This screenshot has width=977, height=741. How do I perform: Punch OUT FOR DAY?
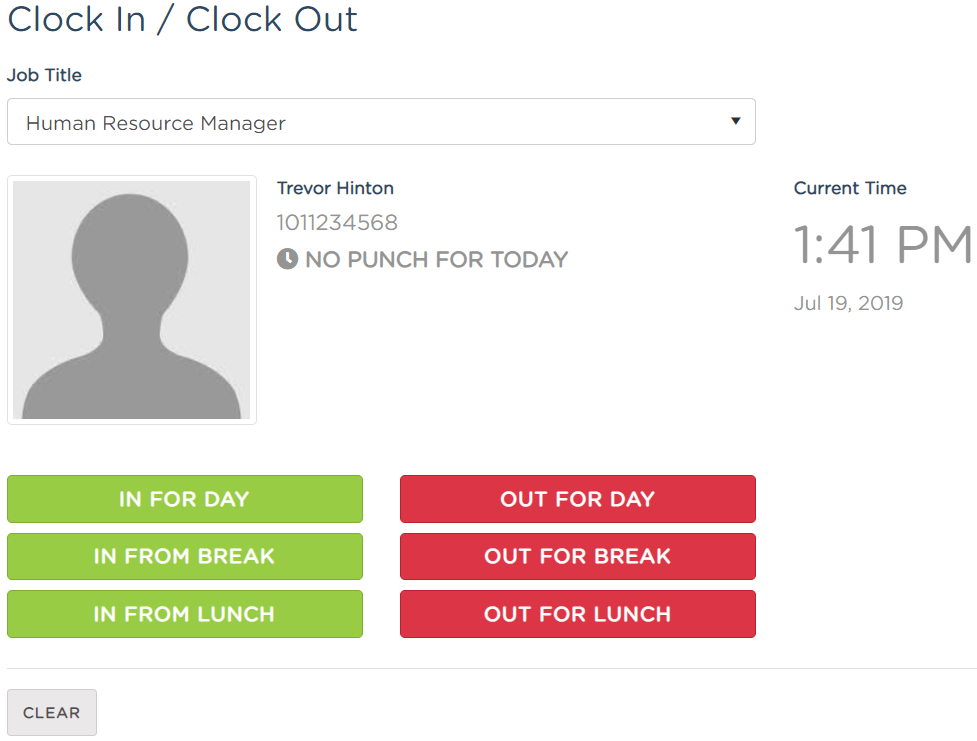[578, 499]
